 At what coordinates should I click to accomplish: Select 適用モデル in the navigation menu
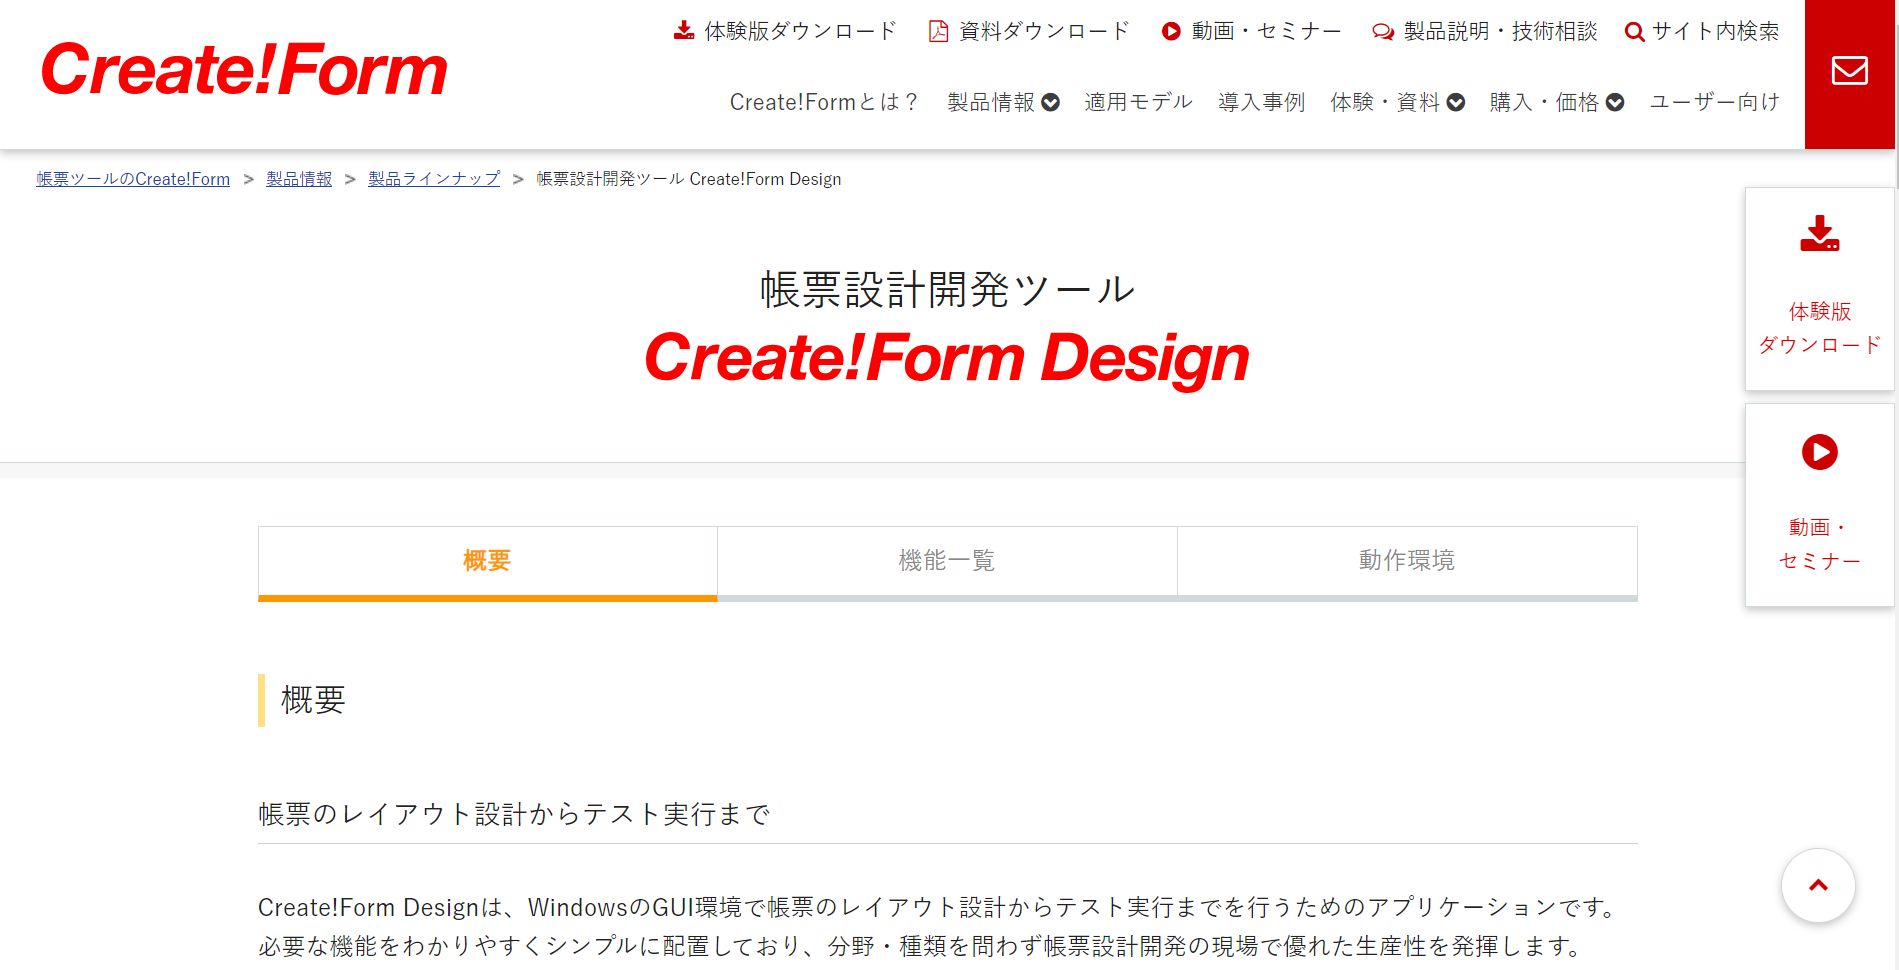coord(1137,101)
